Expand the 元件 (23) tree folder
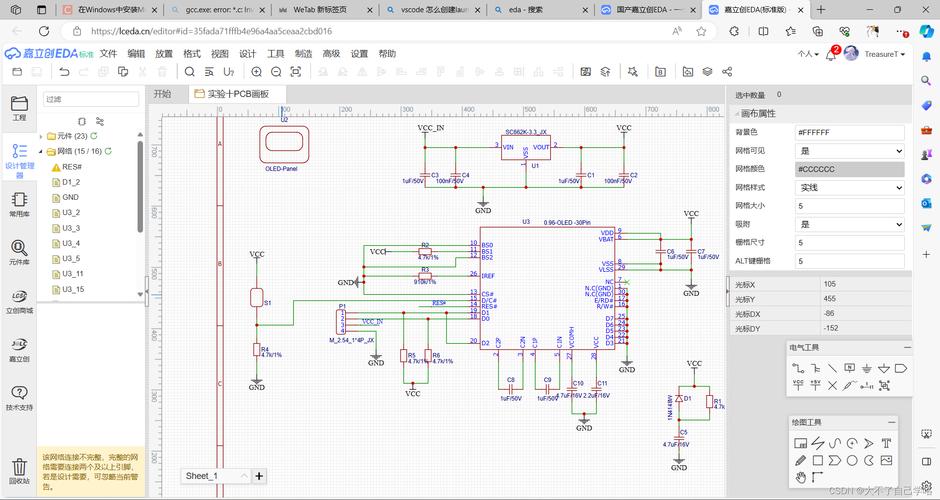Viewport: 940px width, 500px height. [x=41, y=136]
